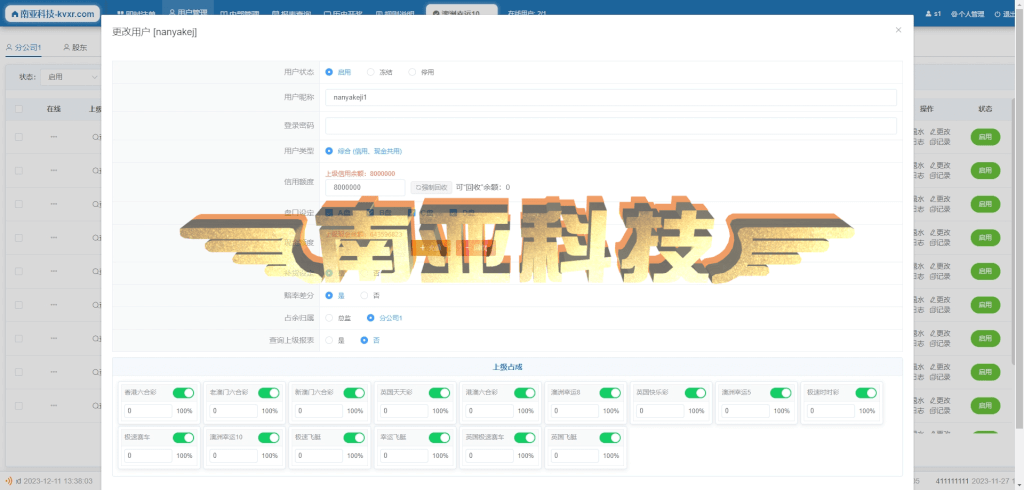1024x490 pixels.
Task: Click the 状态 column header in the background table
Action: pyautogui.click(x=985, y=109)
